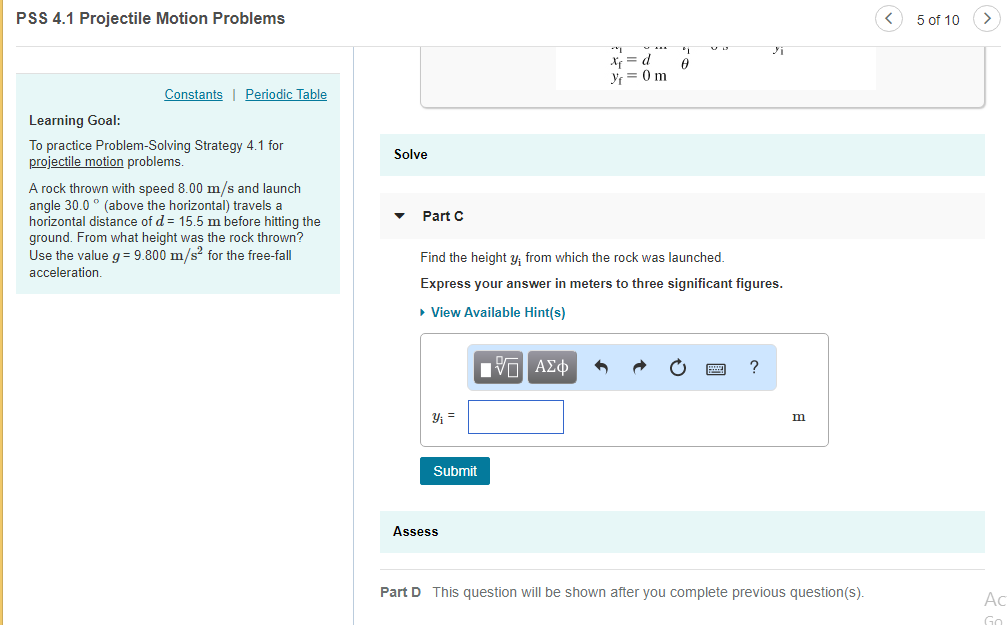
Task: Expand the Part D section
Action: coord(400,592)
